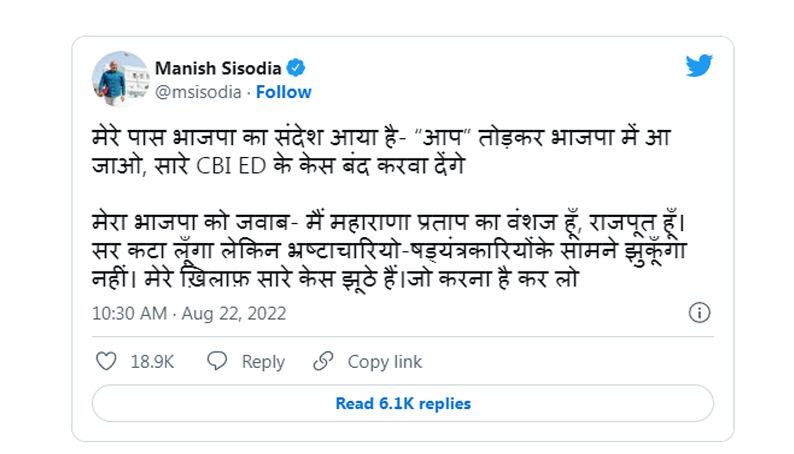Follow Manish Sisodia
The height and width of the screenshot is (454, 794).
284,92
